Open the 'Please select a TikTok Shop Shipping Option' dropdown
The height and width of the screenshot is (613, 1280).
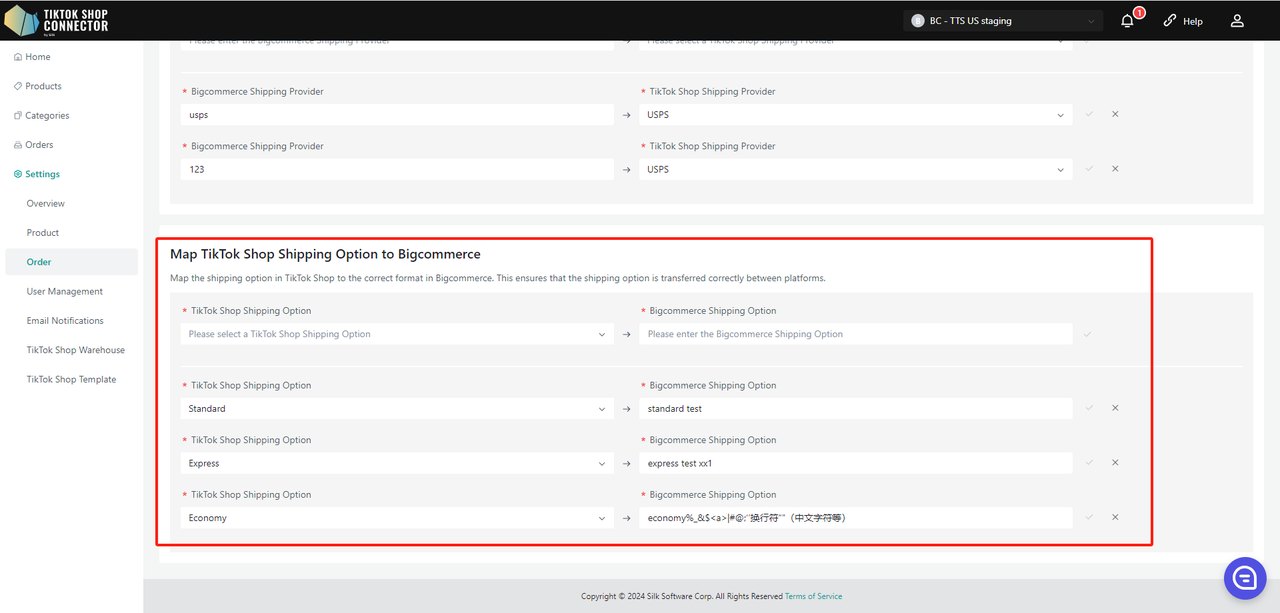tap(397, 334)
